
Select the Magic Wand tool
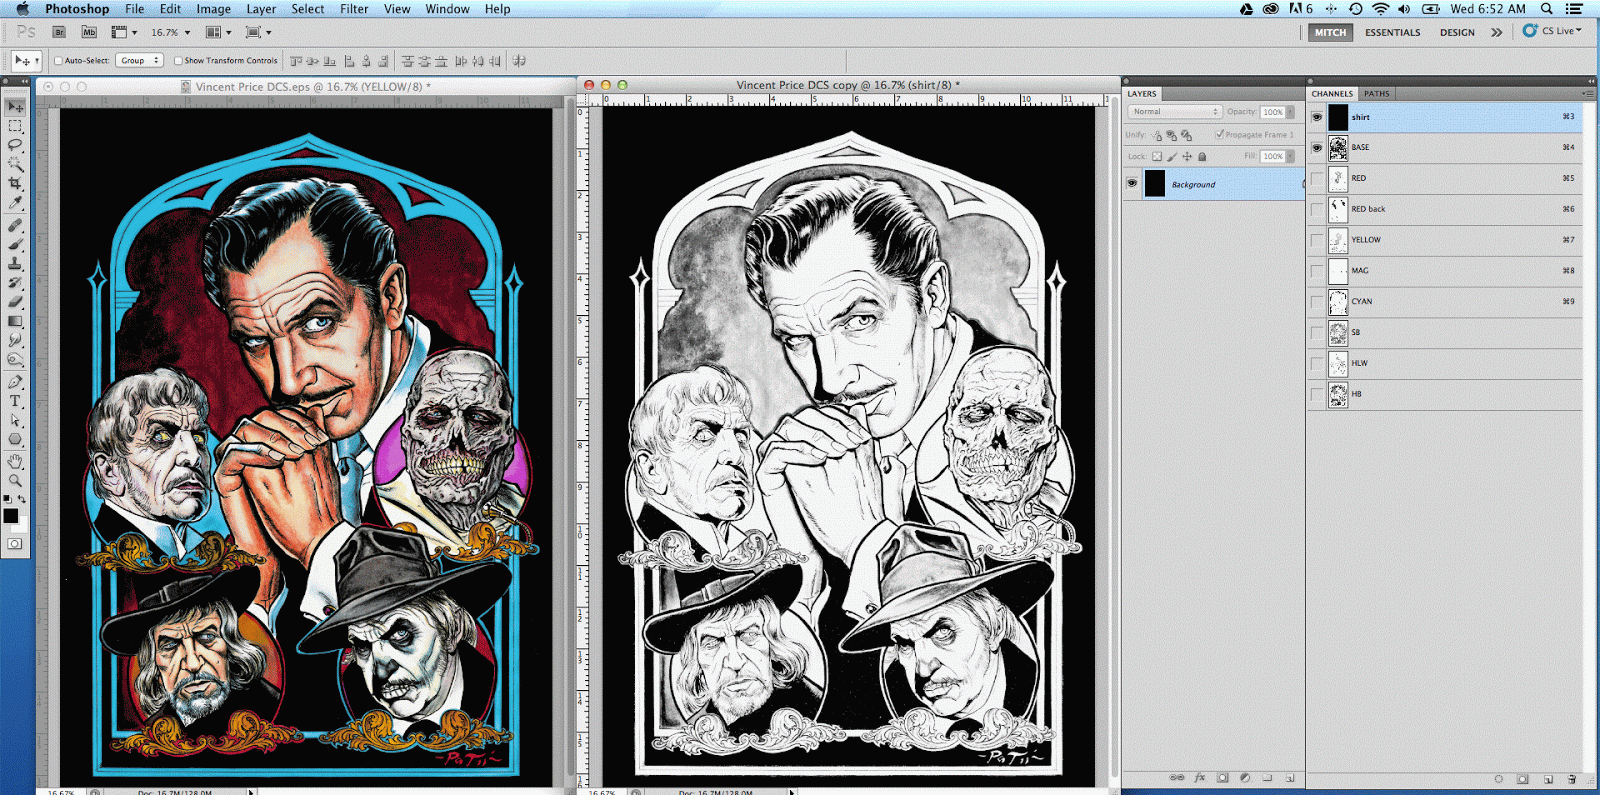pyautogui.click(x=15, y=164)
